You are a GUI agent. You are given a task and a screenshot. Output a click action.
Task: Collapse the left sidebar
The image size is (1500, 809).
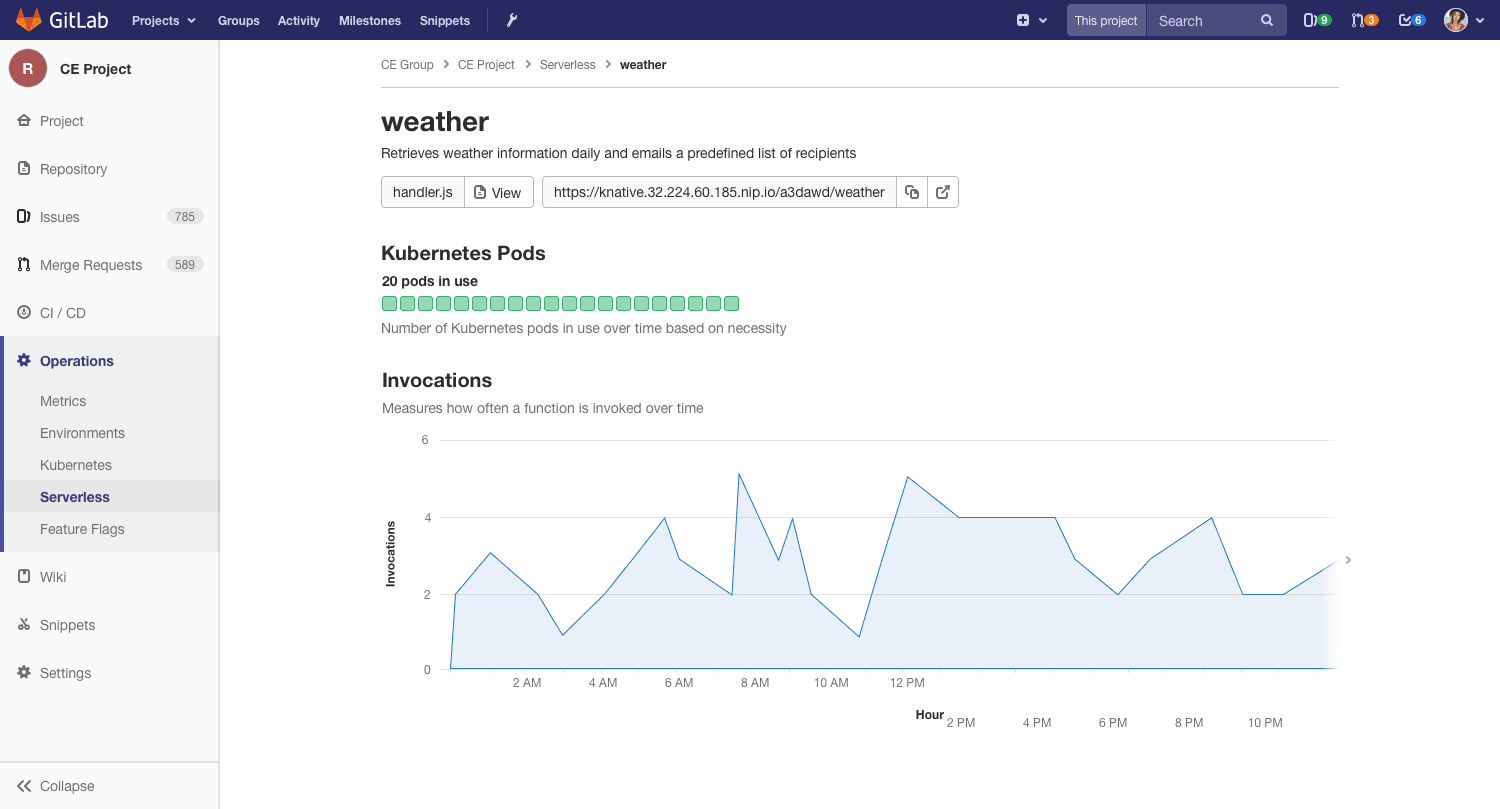[54, 786]
